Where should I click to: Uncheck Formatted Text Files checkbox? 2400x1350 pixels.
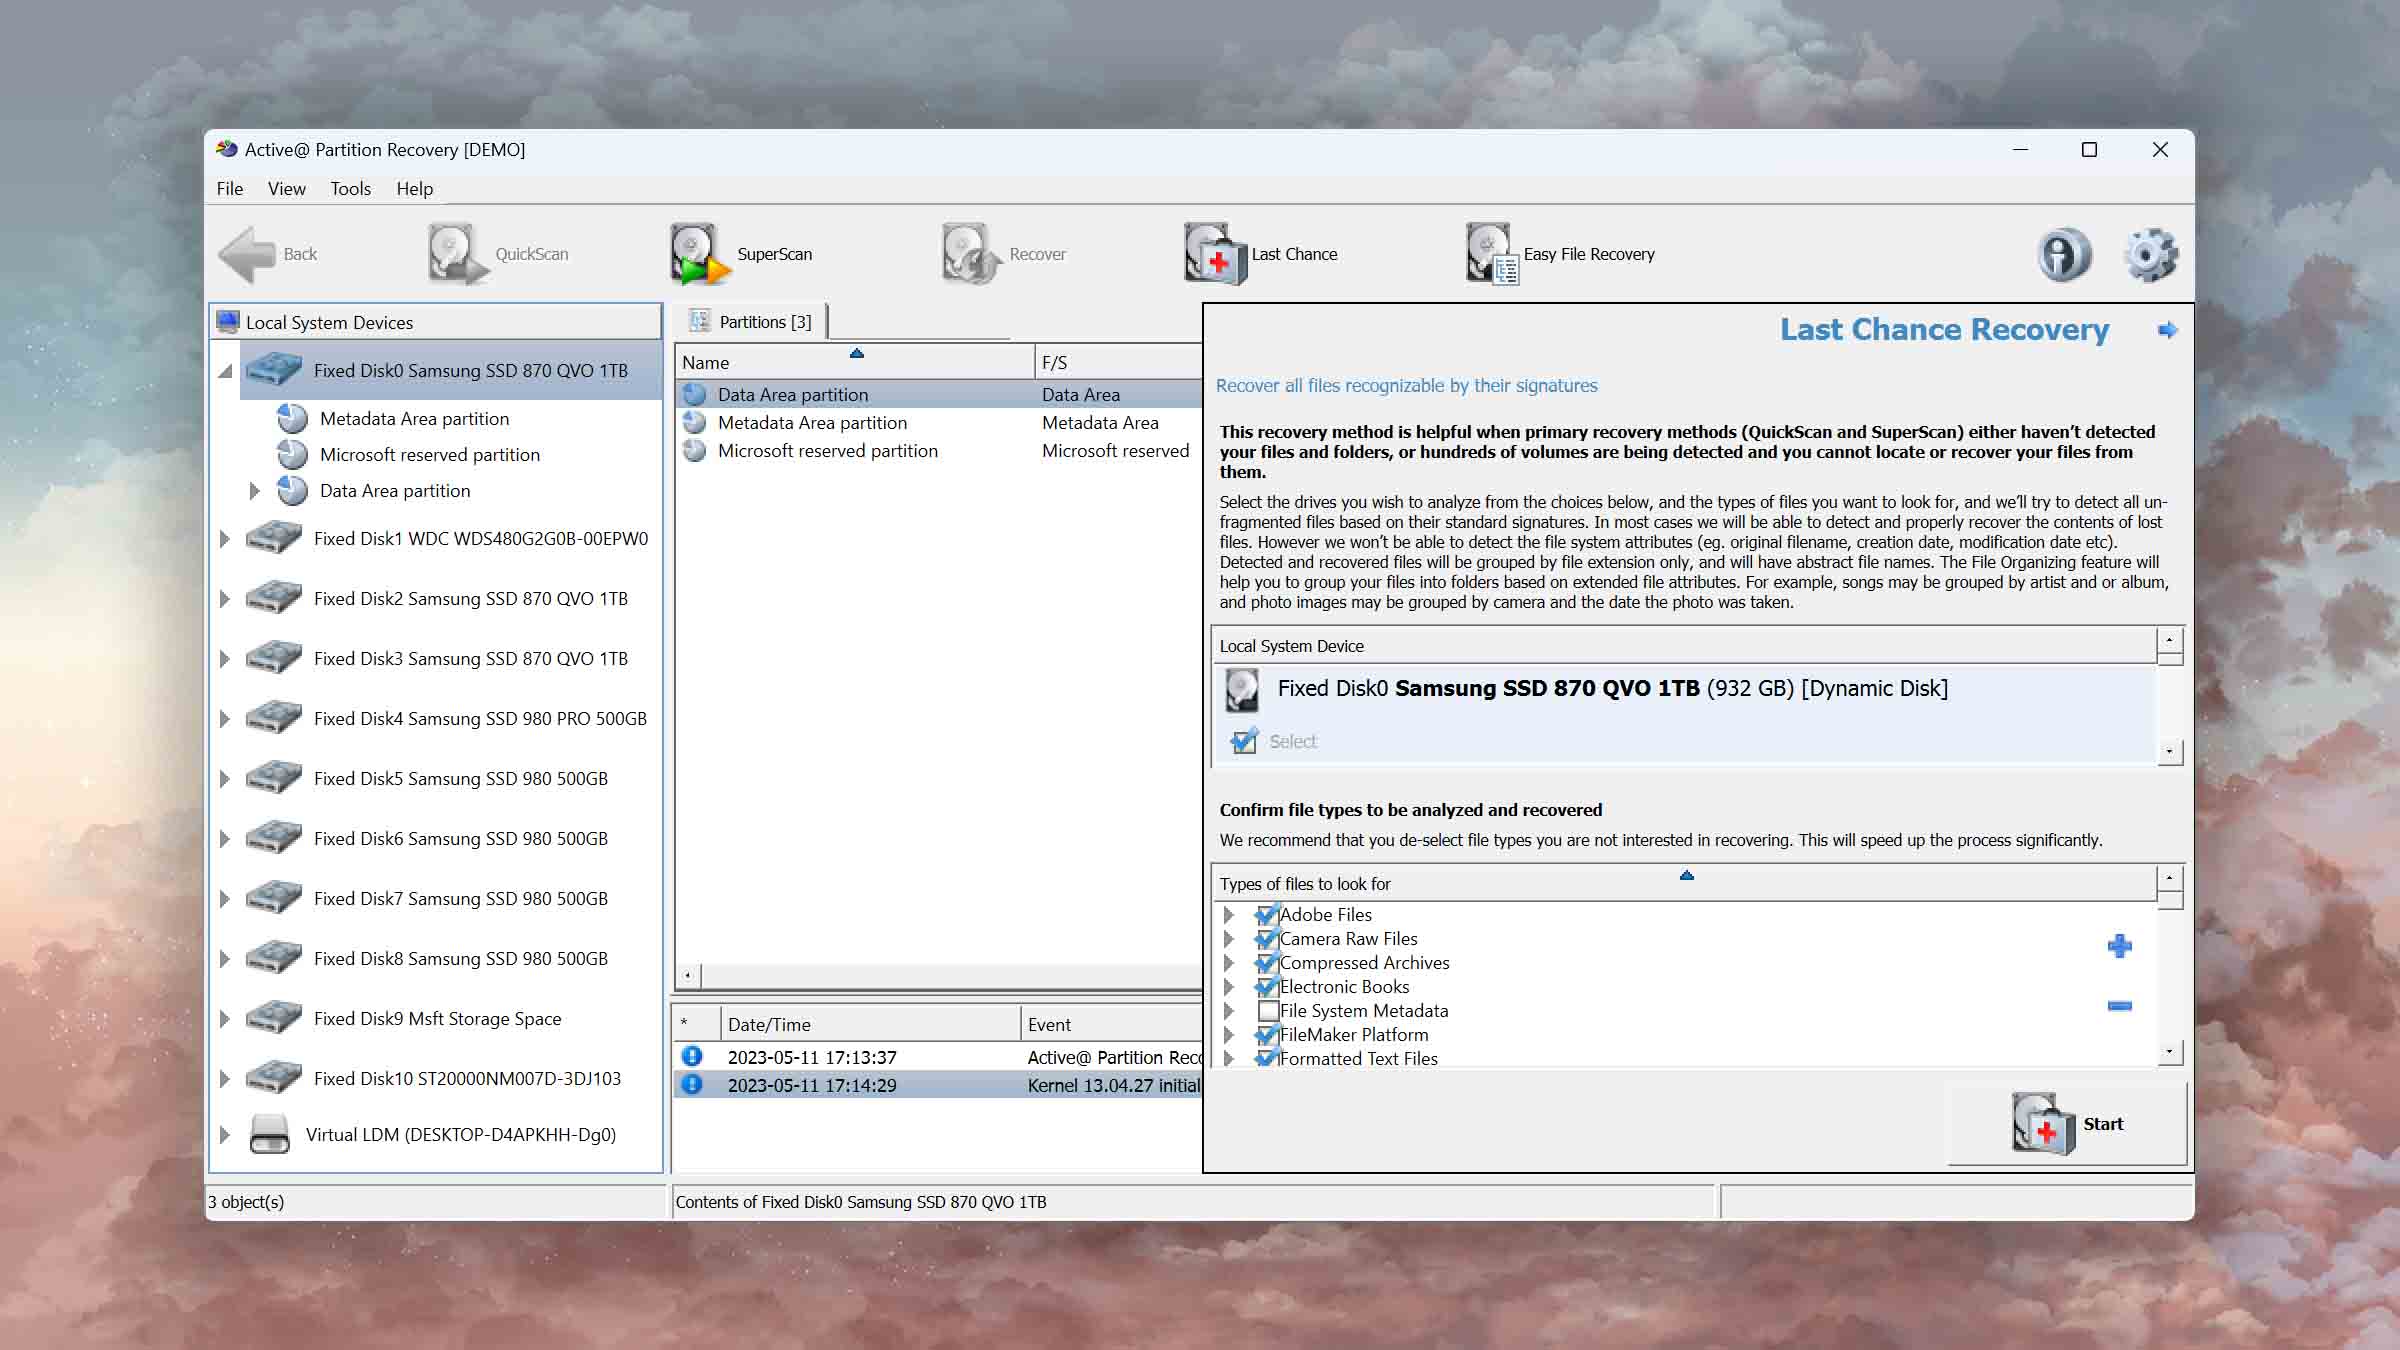pos(1267,1058)
